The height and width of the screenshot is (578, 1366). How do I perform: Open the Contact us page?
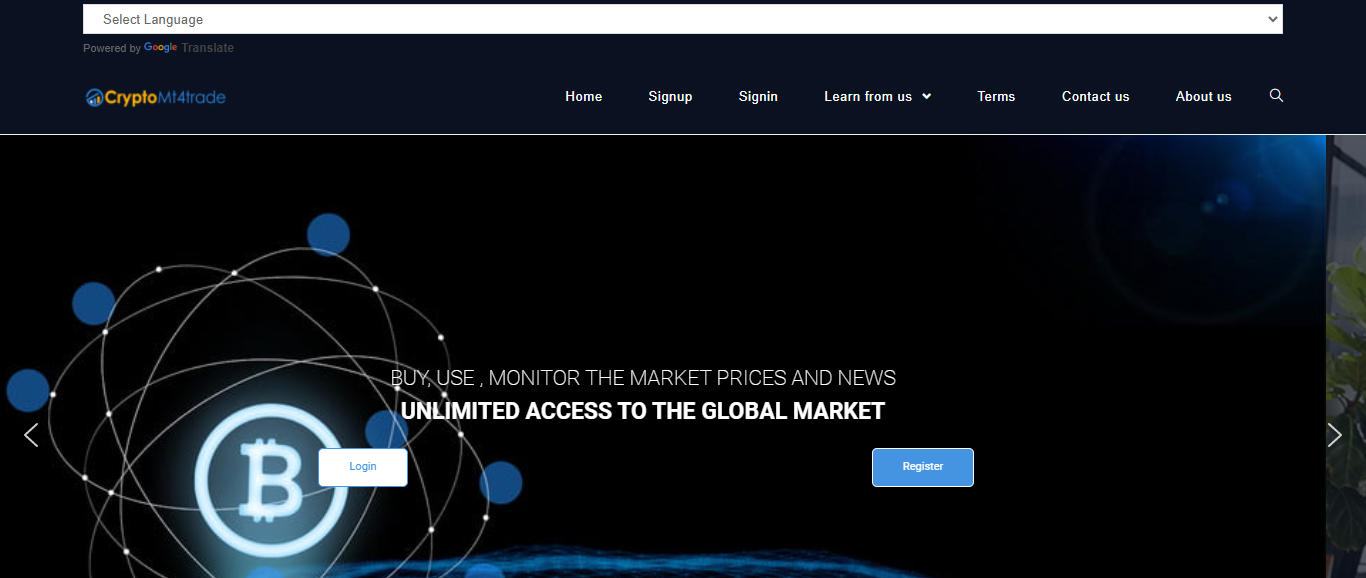pyautogui.click(x=1095, y=97)
